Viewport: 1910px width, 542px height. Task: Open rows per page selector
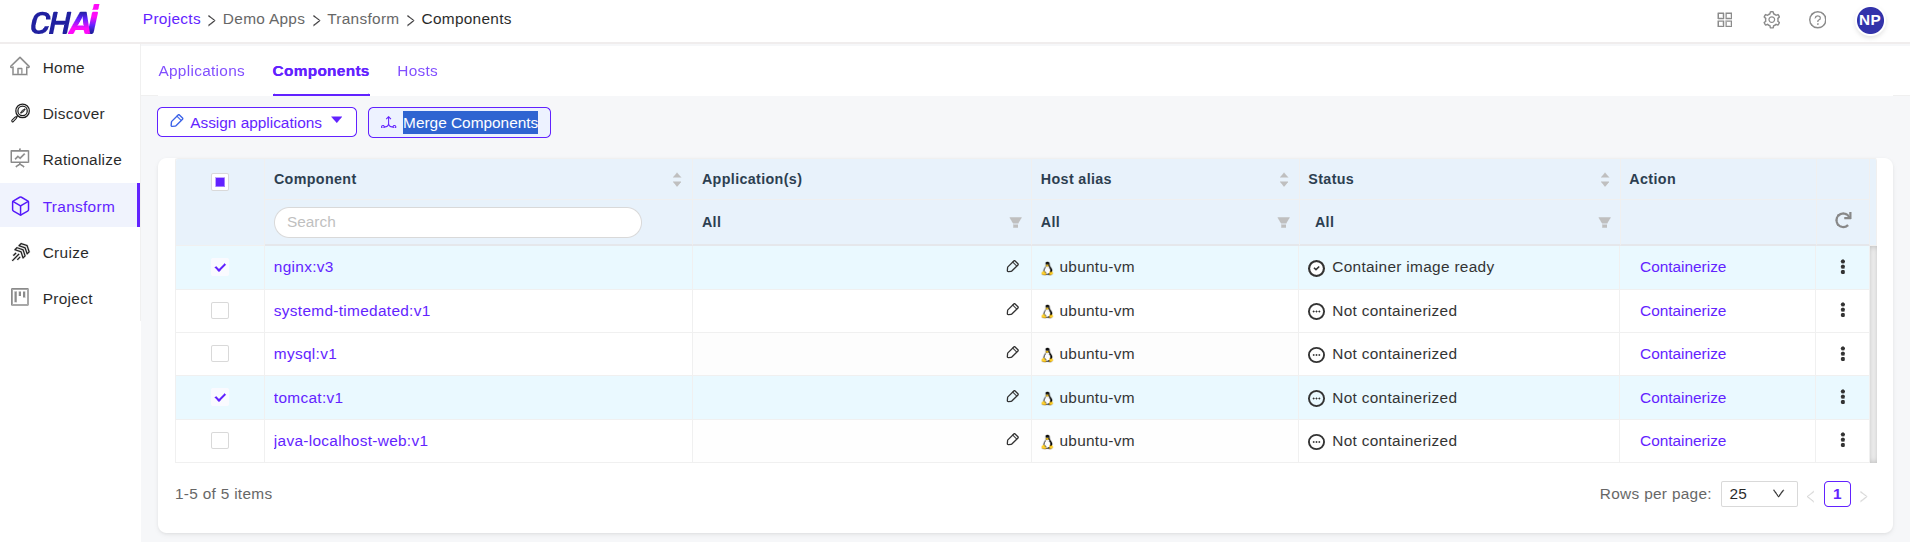coord(1759,494)
